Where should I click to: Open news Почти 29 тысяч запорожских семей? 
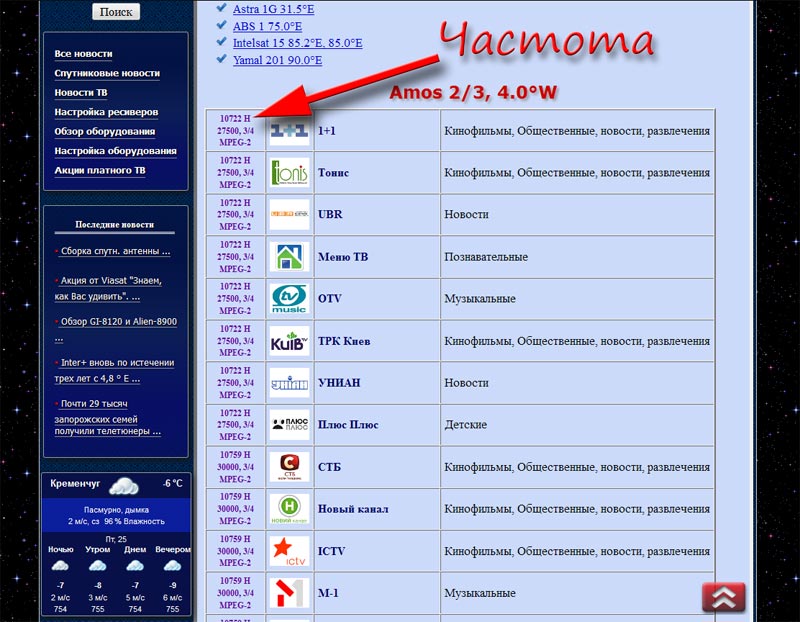click(108, 417)
